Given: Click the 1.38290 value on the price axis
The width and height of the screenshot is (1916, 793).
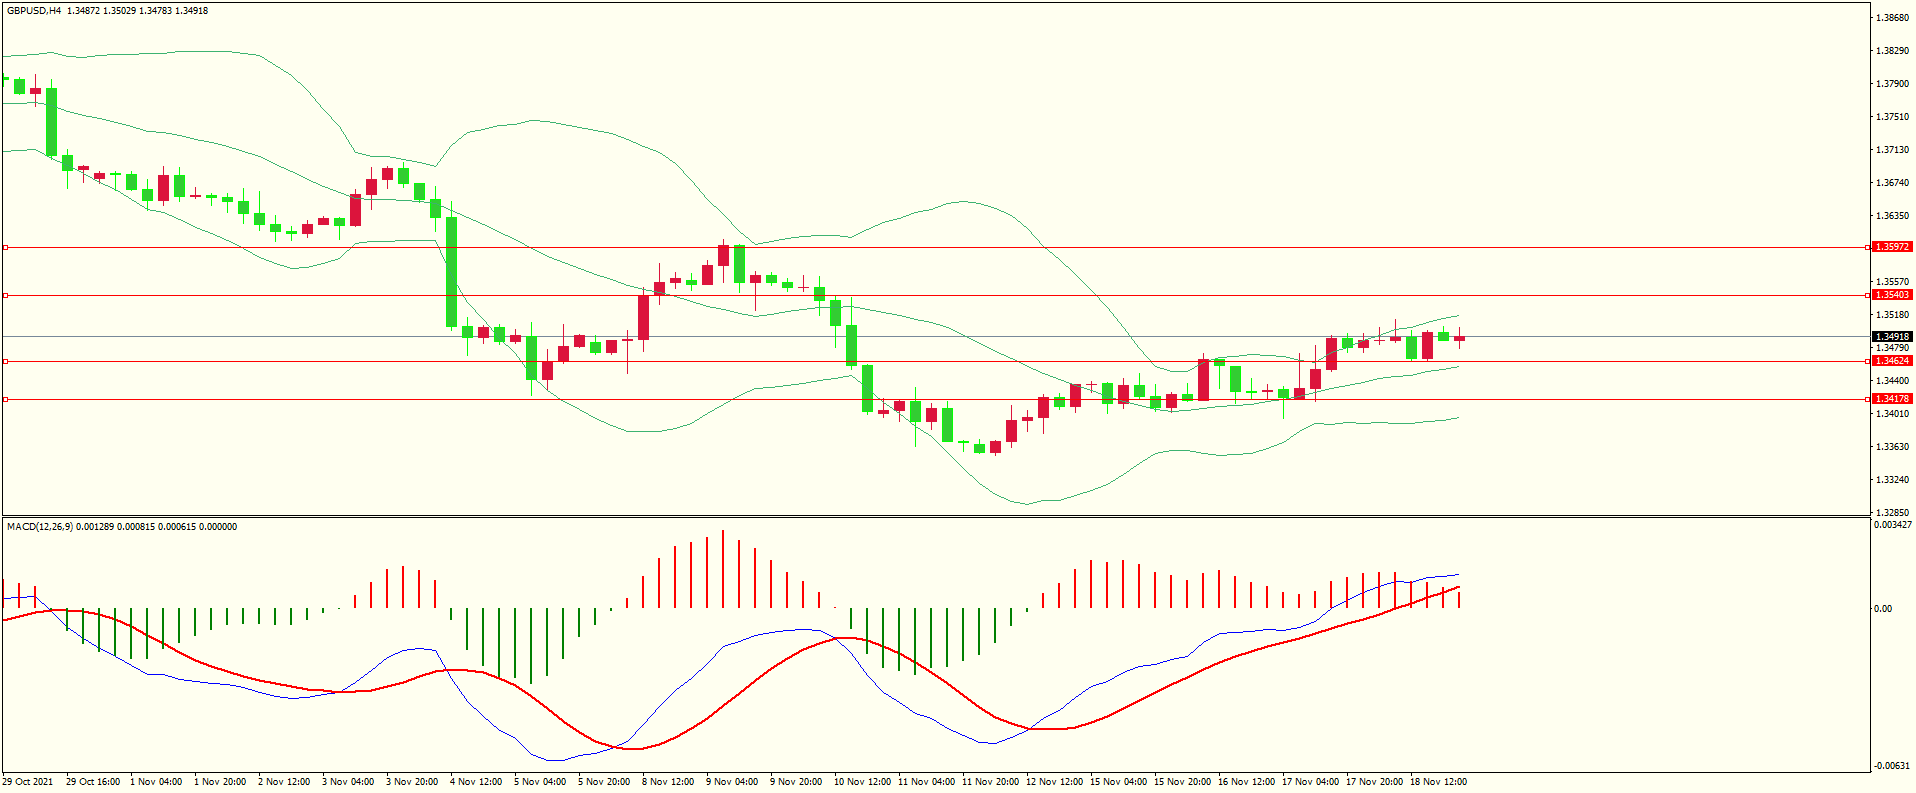Looking at the screenshot, I should coord(1892,51).
